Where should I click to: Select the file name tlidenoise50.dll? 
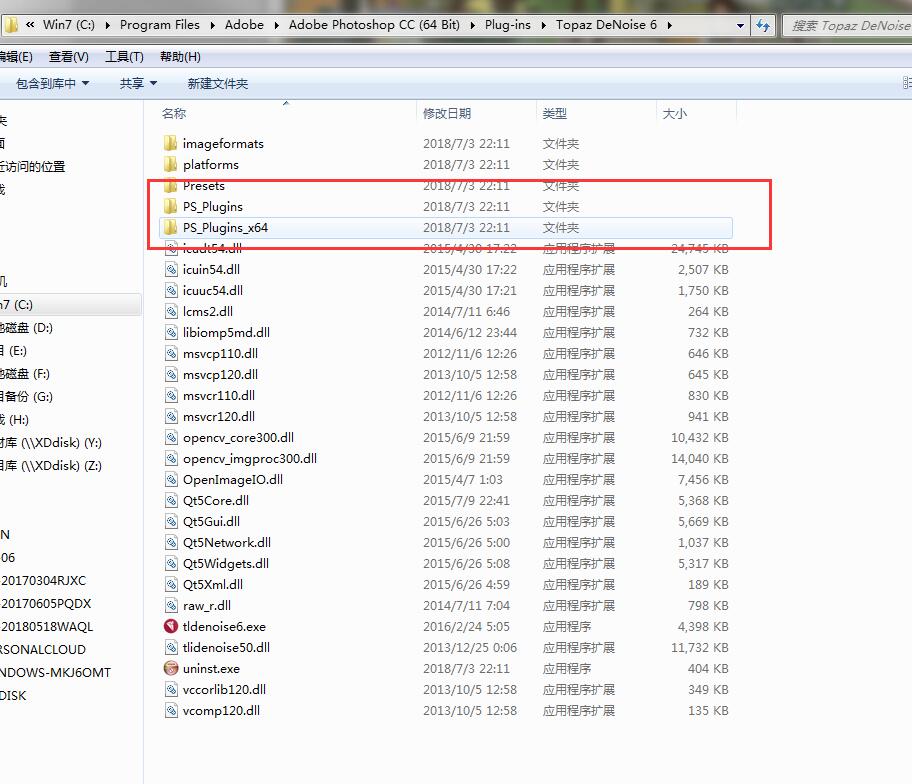(x=226, y=647)
